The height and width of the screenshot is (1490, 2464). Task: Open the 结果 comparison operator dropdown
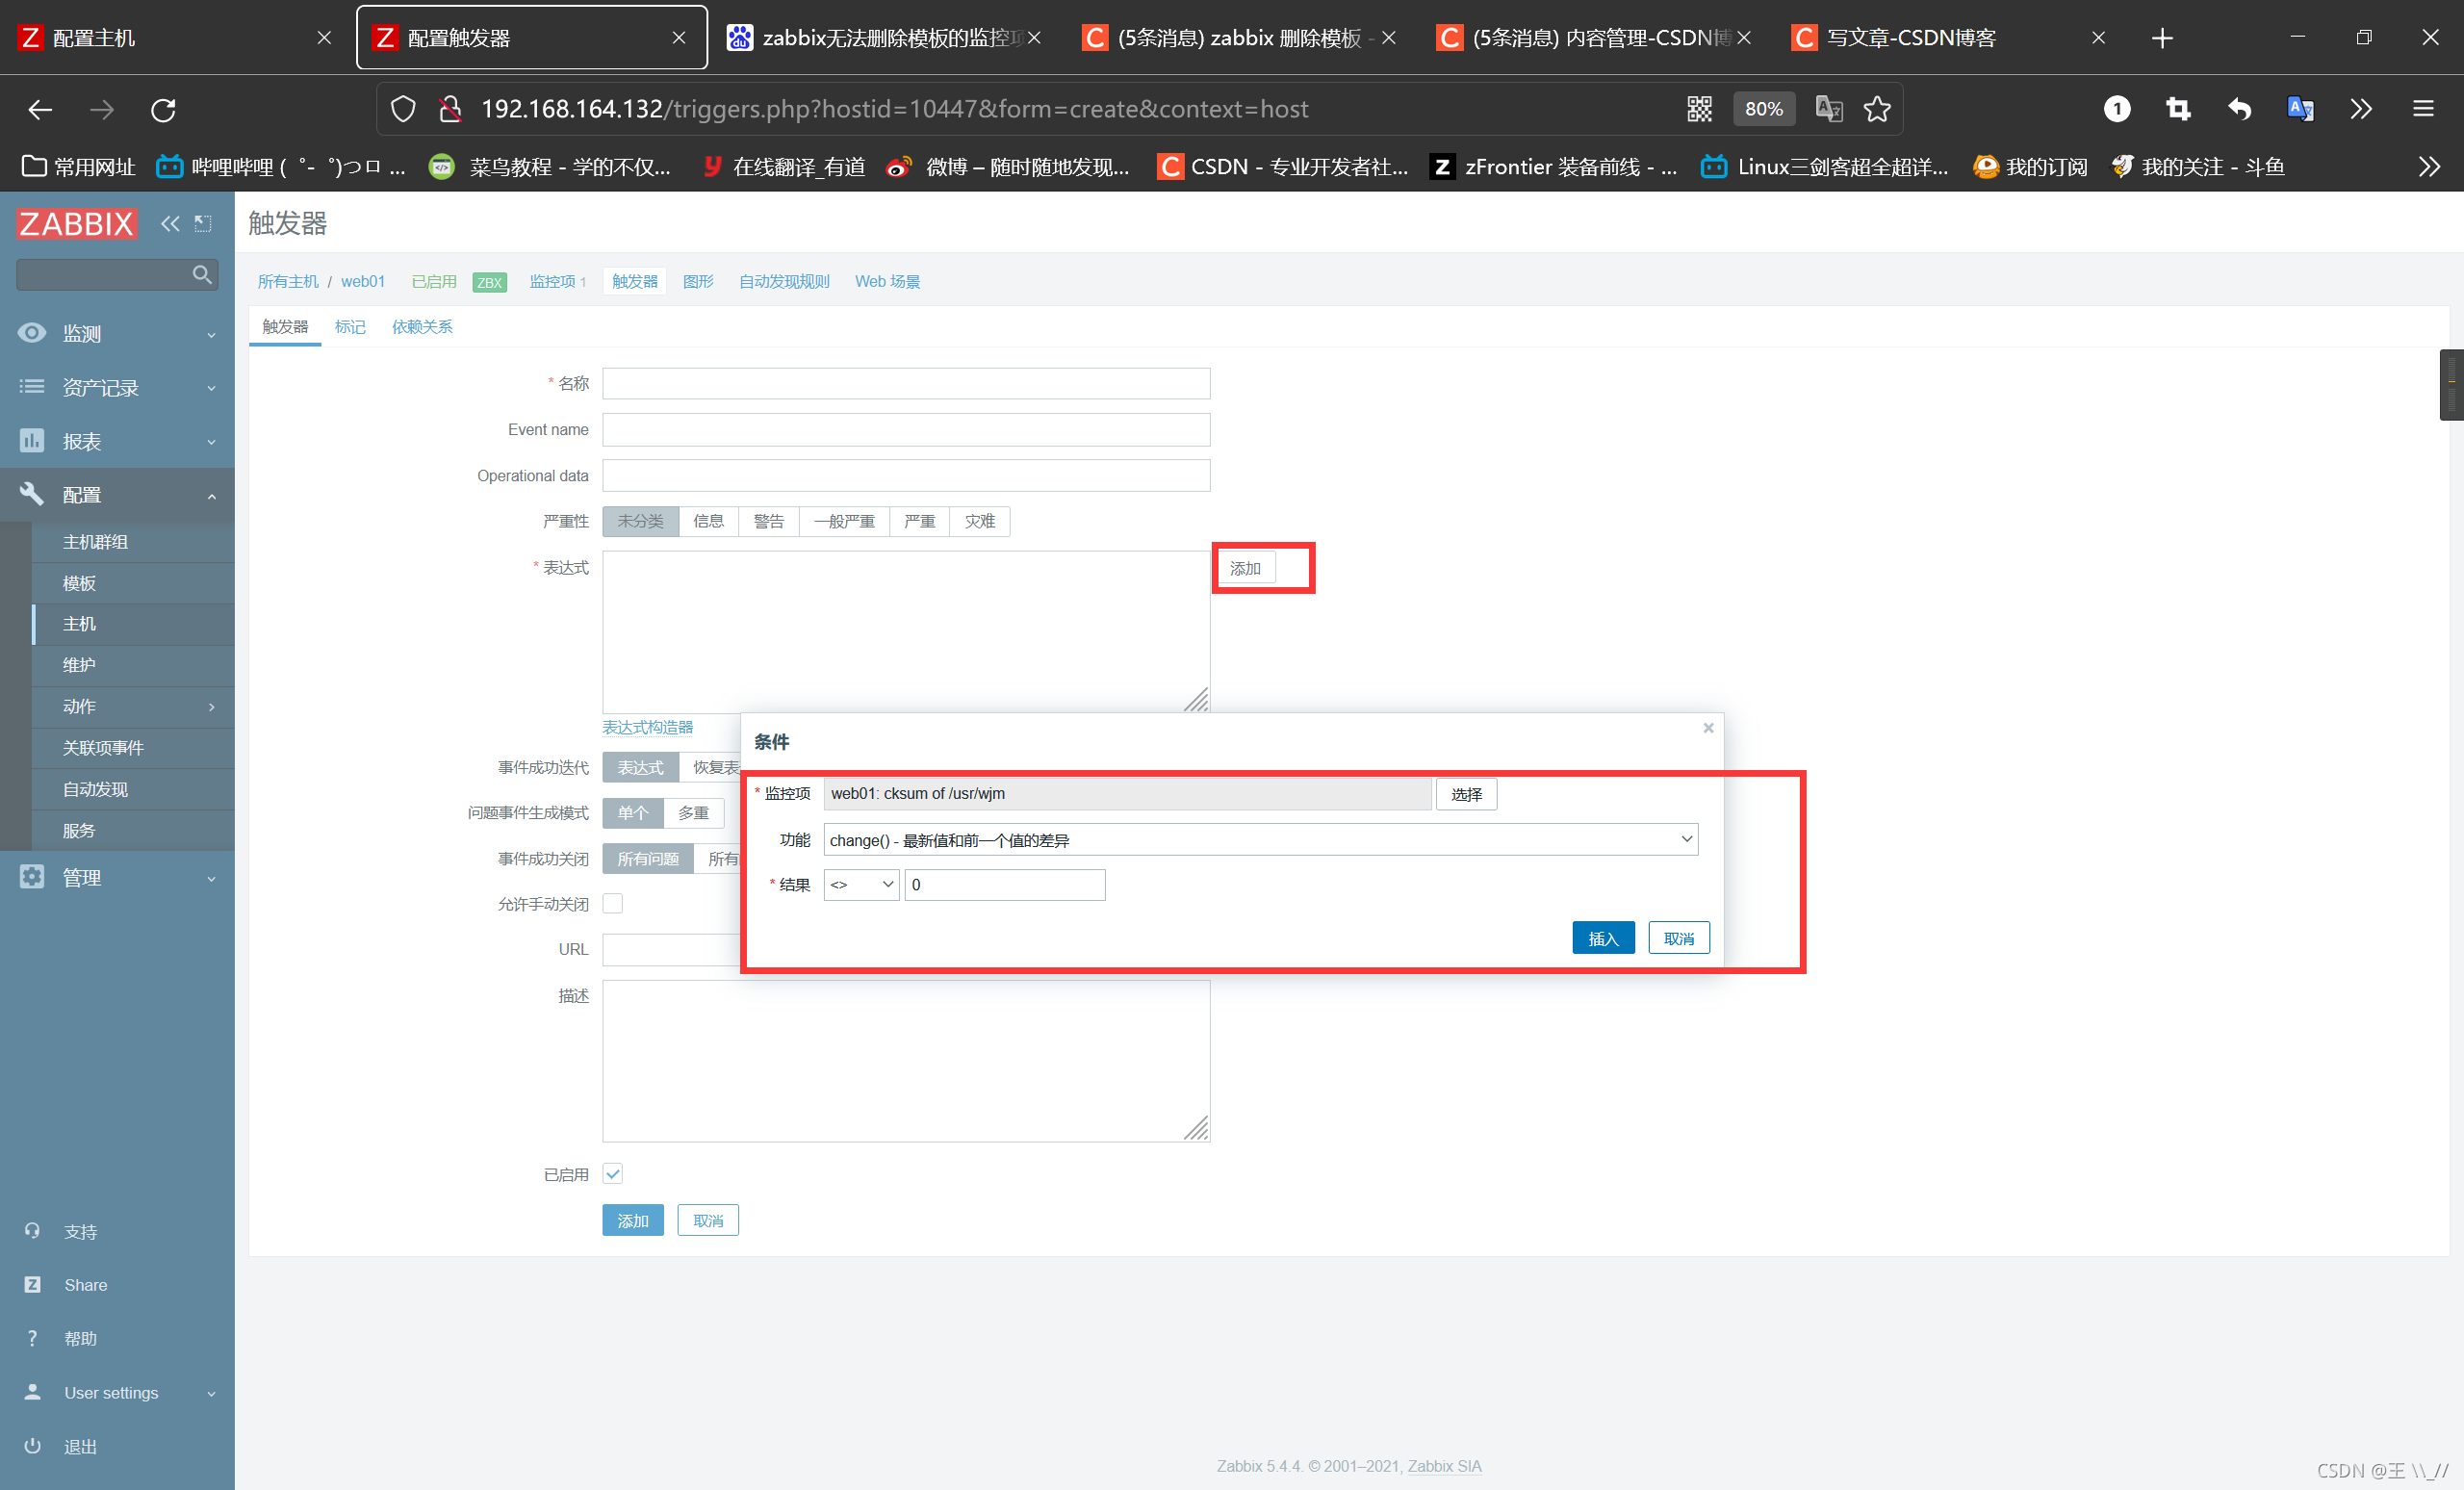861,885
